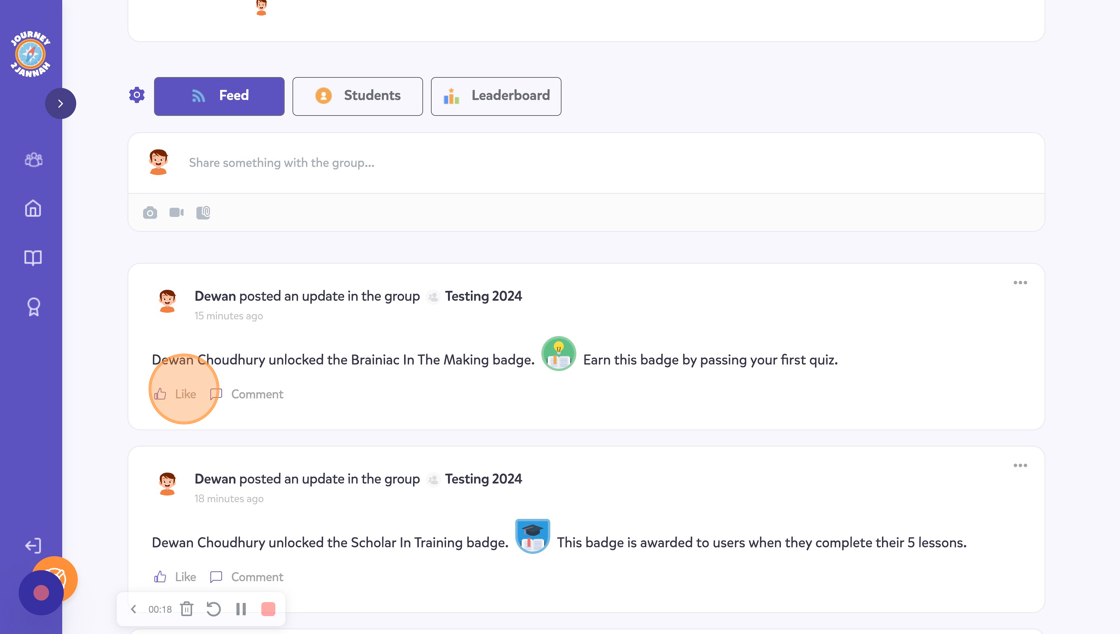Click the '15 minutes ago' timestamp
1120x634 pixels.
(229, 316)
